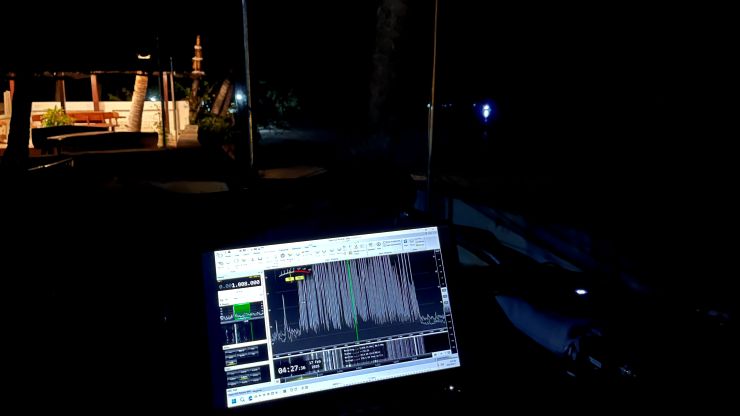Click the left yellow label under the S-meter
This screenshot has height=416, width=740.
click(289, 279)
